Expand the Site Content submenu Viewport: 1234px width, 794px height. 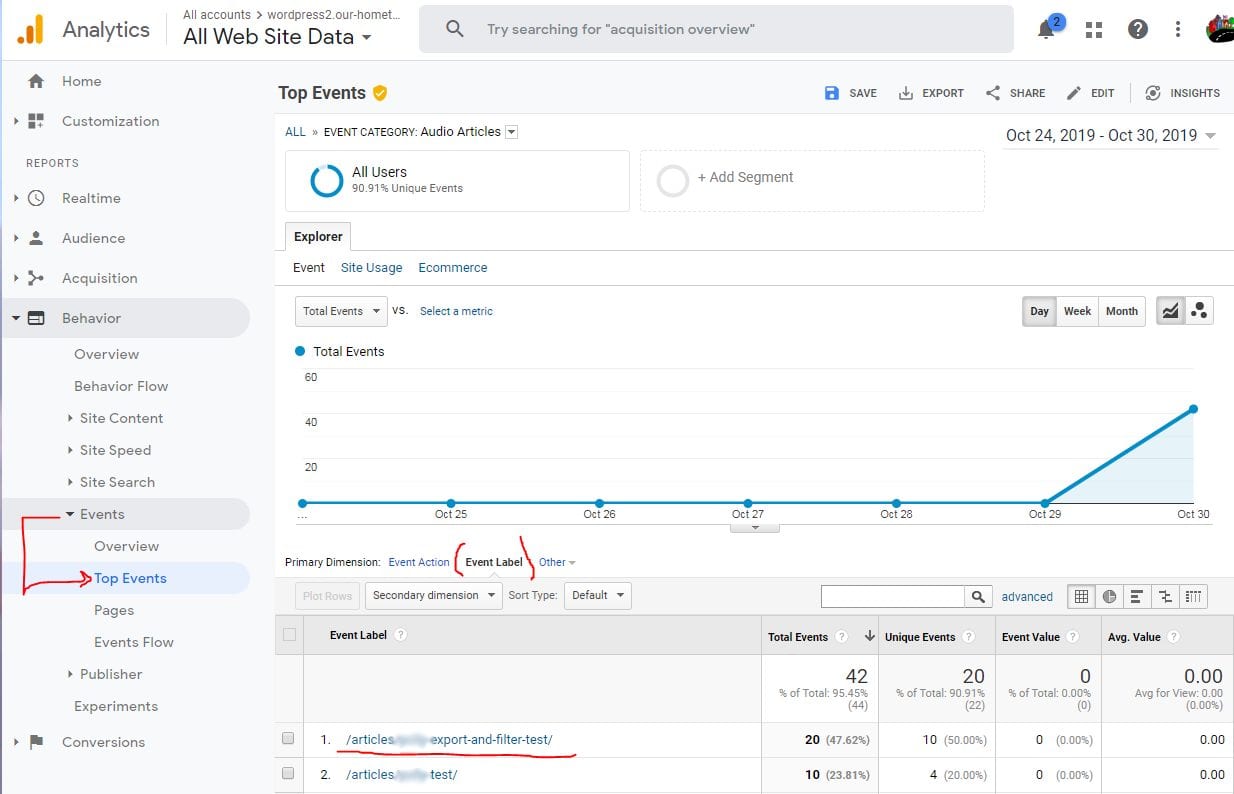tap(70, 418)
